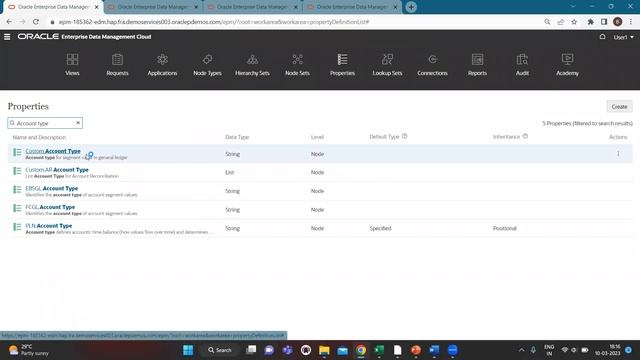Open Academy
The width and height of the screenshot is (640, 360).
[x=567, y=64]
